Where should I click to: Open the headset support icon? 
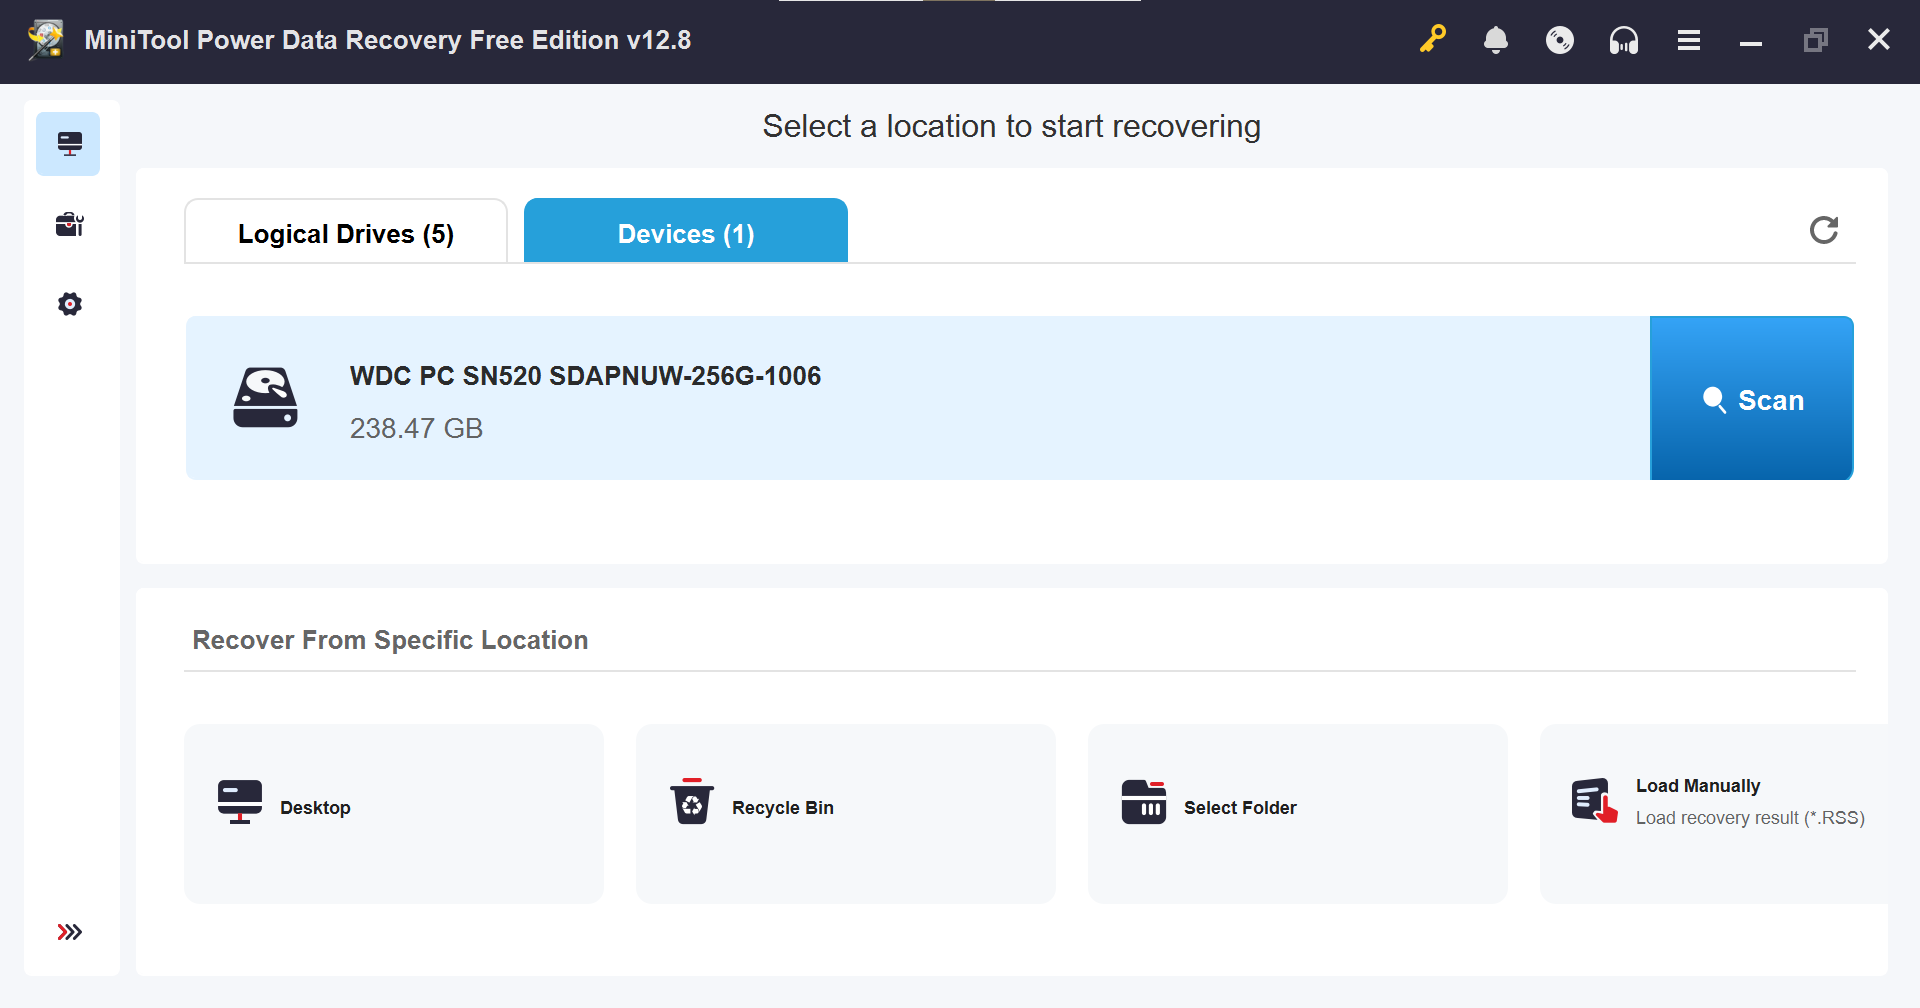[1624, 40]
